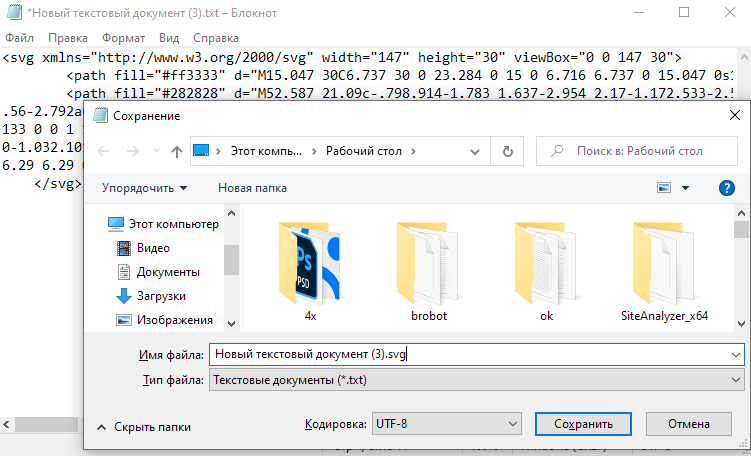
Task: Click the Сохранить button
Action: tap(583, 424)
